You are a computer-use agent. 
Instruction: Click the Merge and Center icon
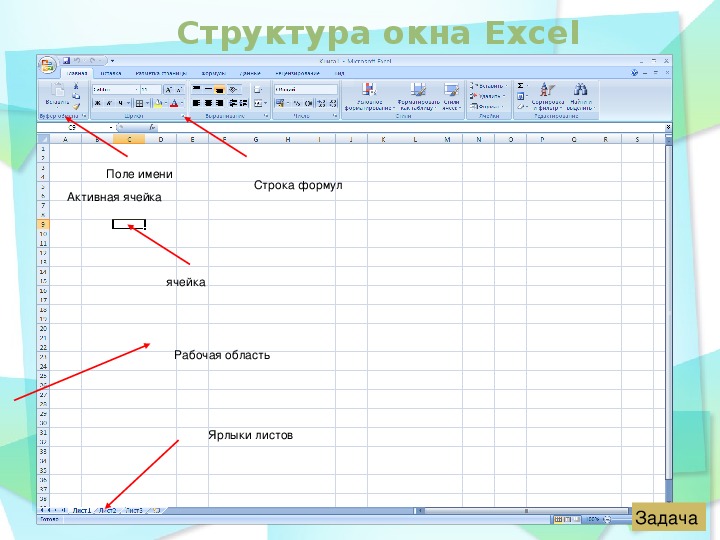(x=258, y=103)
